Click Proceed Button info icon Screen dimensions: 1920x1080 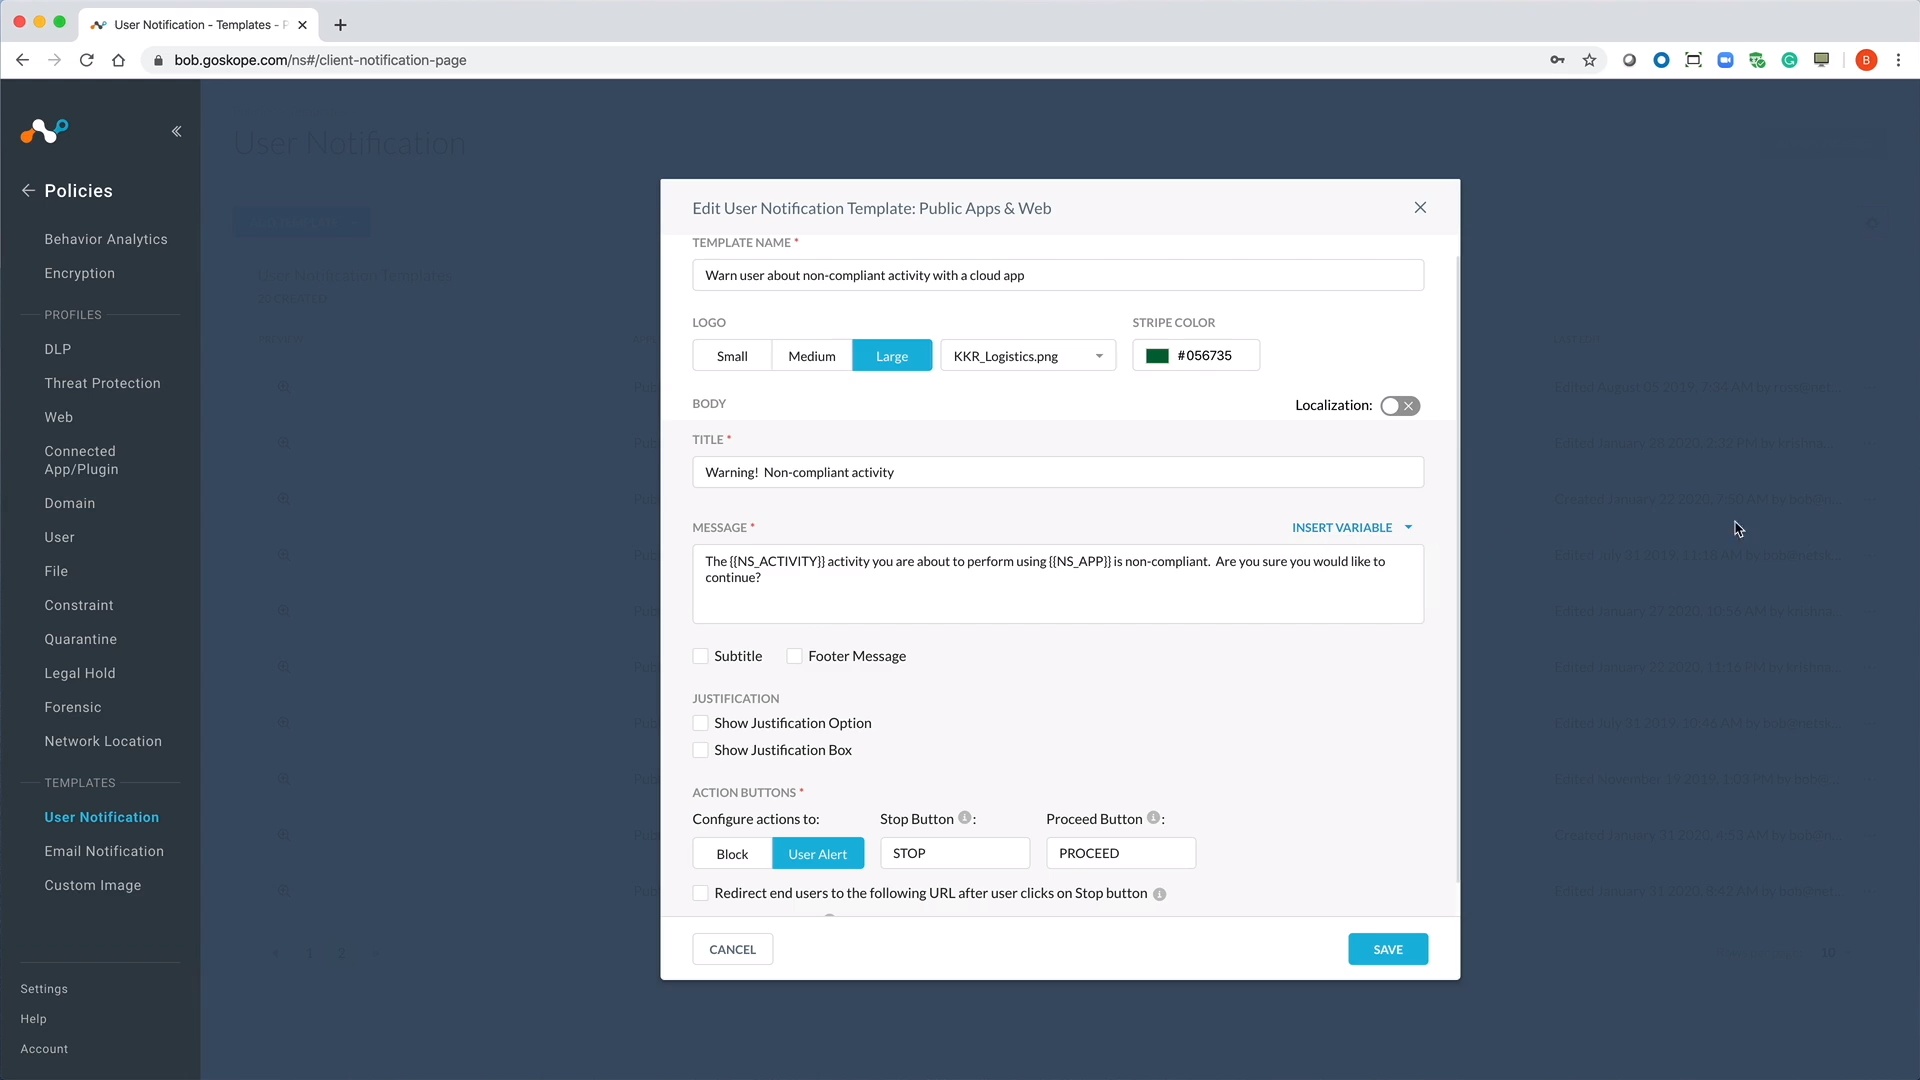(1153, 818)
